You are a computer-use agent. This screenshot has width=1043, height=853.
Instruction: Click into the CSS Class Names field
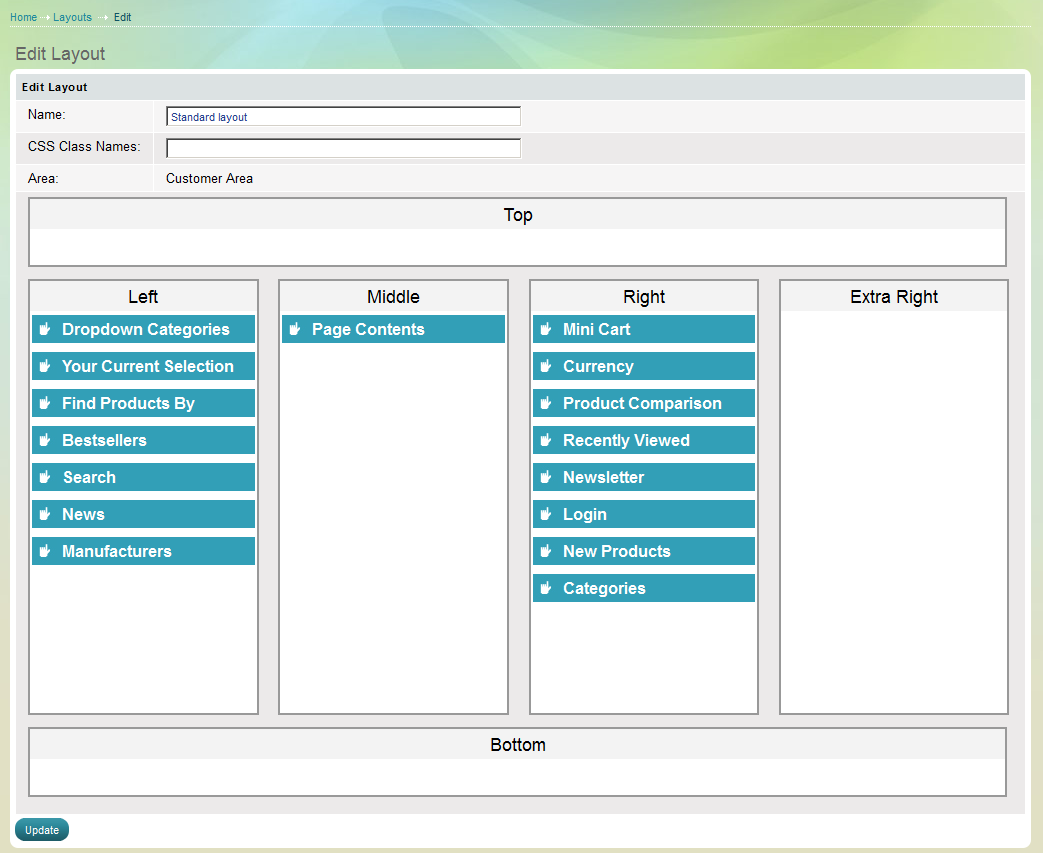pyautogui.click(x=343, y=148)
